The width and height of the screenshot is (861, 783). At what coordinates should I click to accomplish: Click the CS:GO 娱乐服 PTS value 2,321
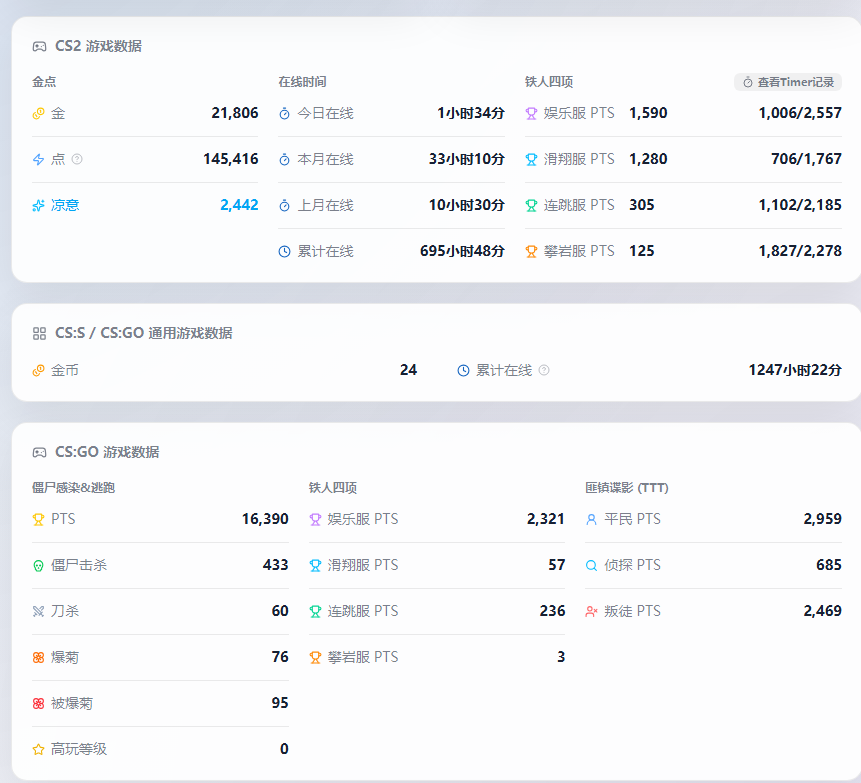click(x=546, y=519)
